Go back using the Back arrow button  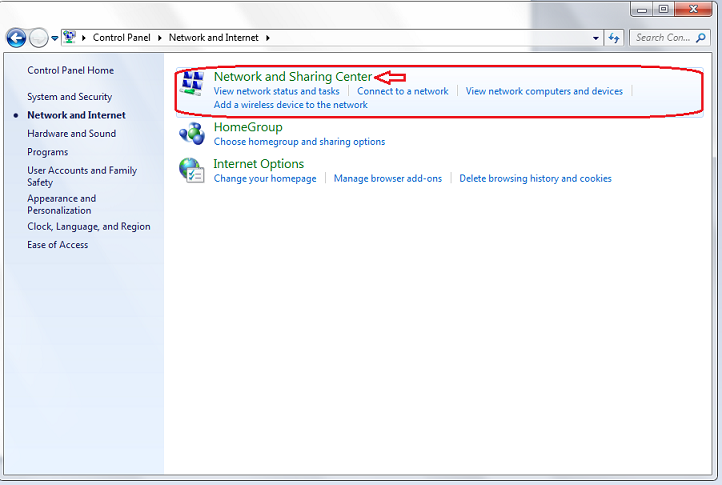(16, 38)
